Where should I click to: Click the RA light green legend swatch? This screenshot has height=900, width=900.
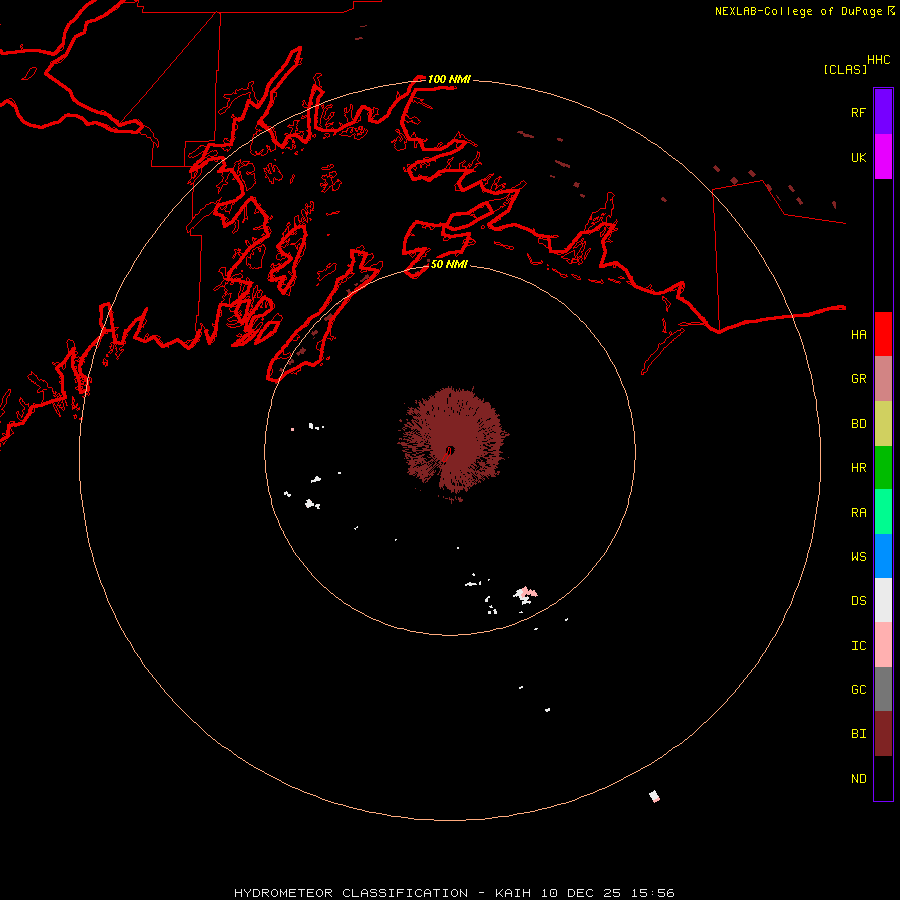[x=883, y=511]
